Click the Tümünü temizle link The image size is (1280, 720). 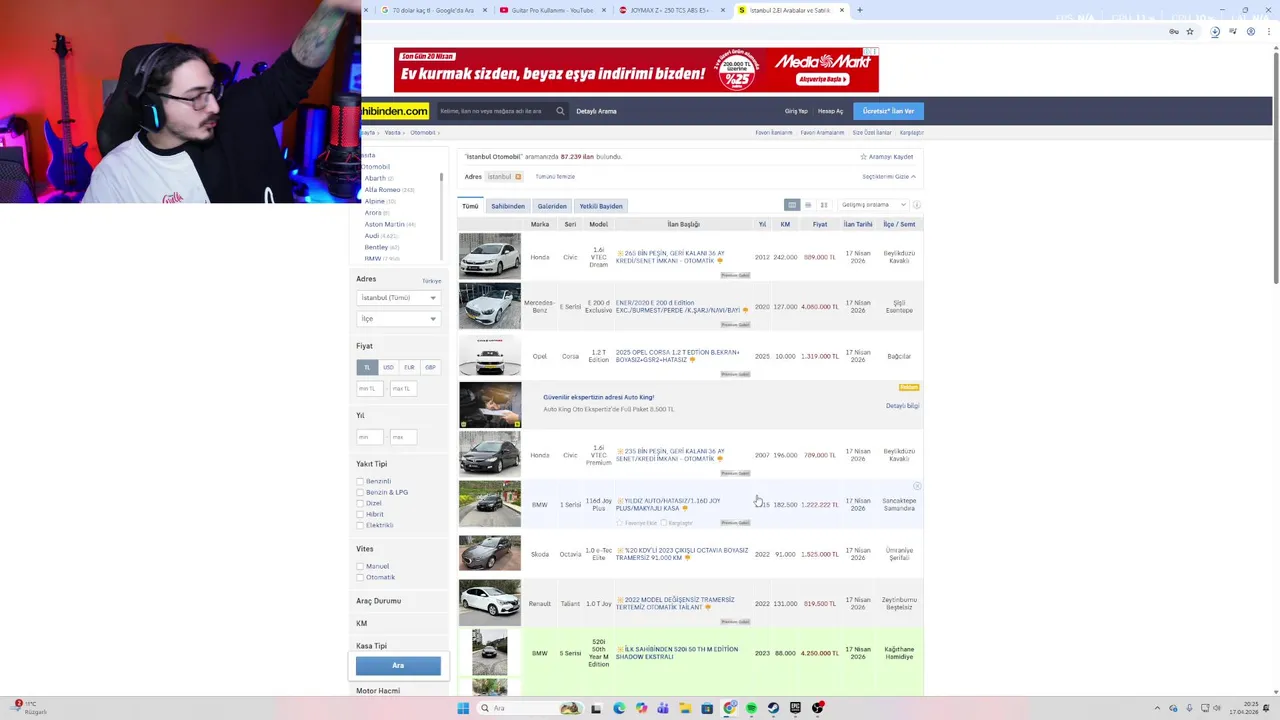(x=555, y=177)
